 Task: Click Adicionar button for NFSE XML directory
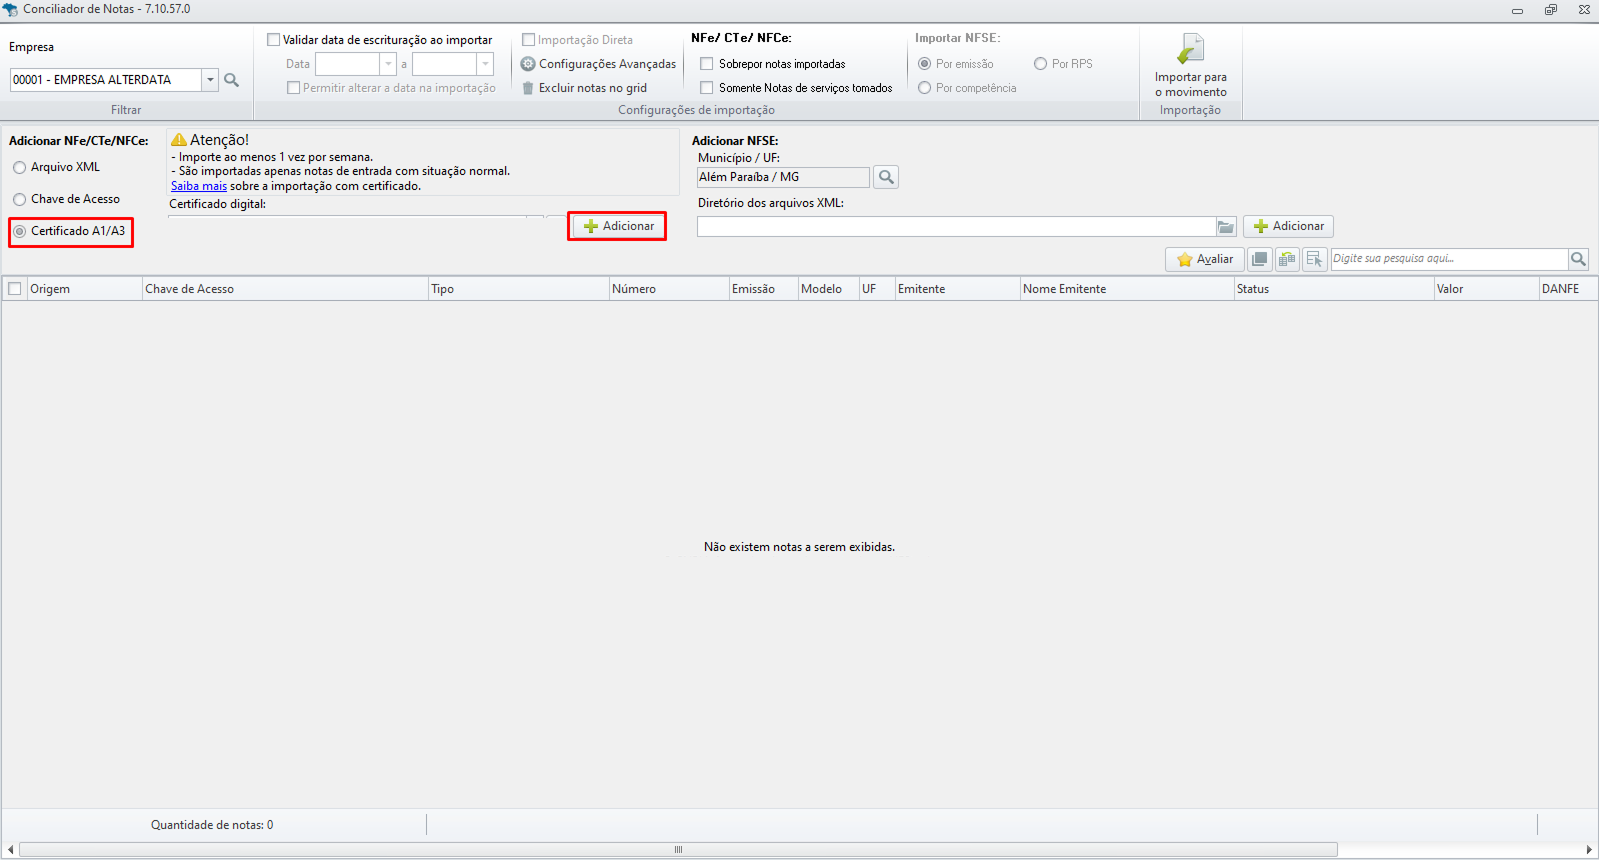pos(1288,226)
